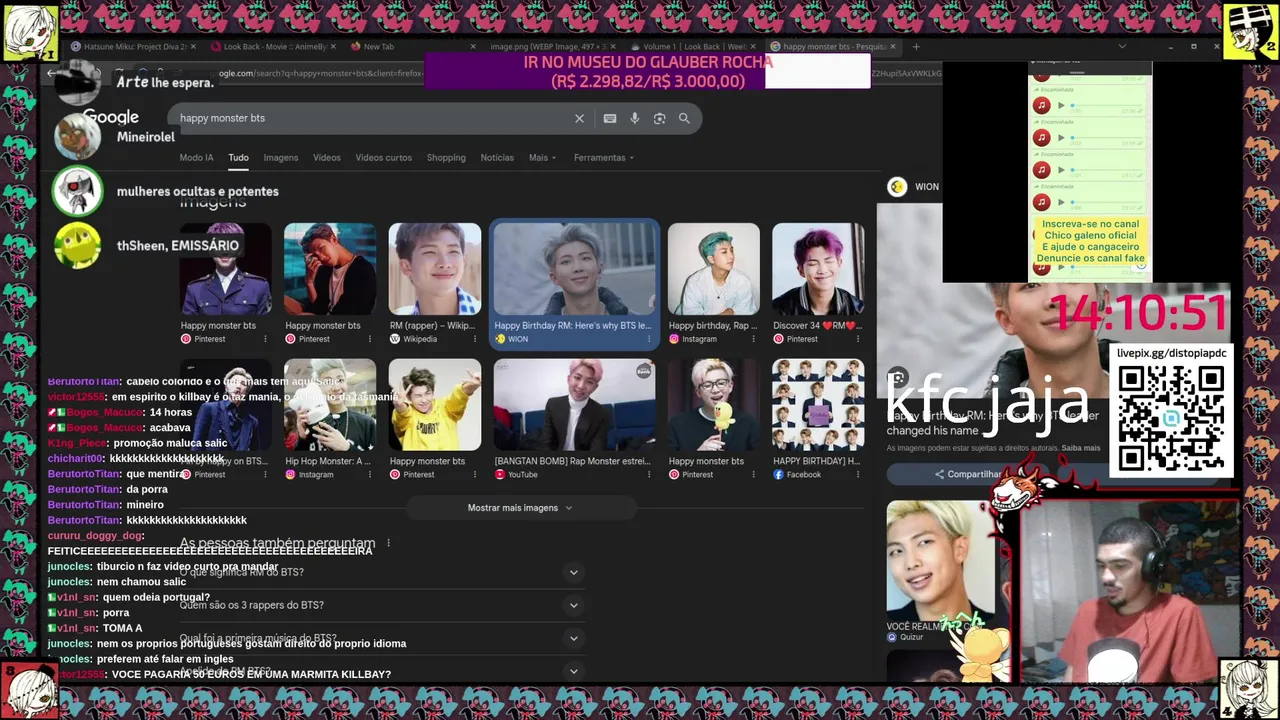Click the WION logo in the preview panel

tap(897, 187)
